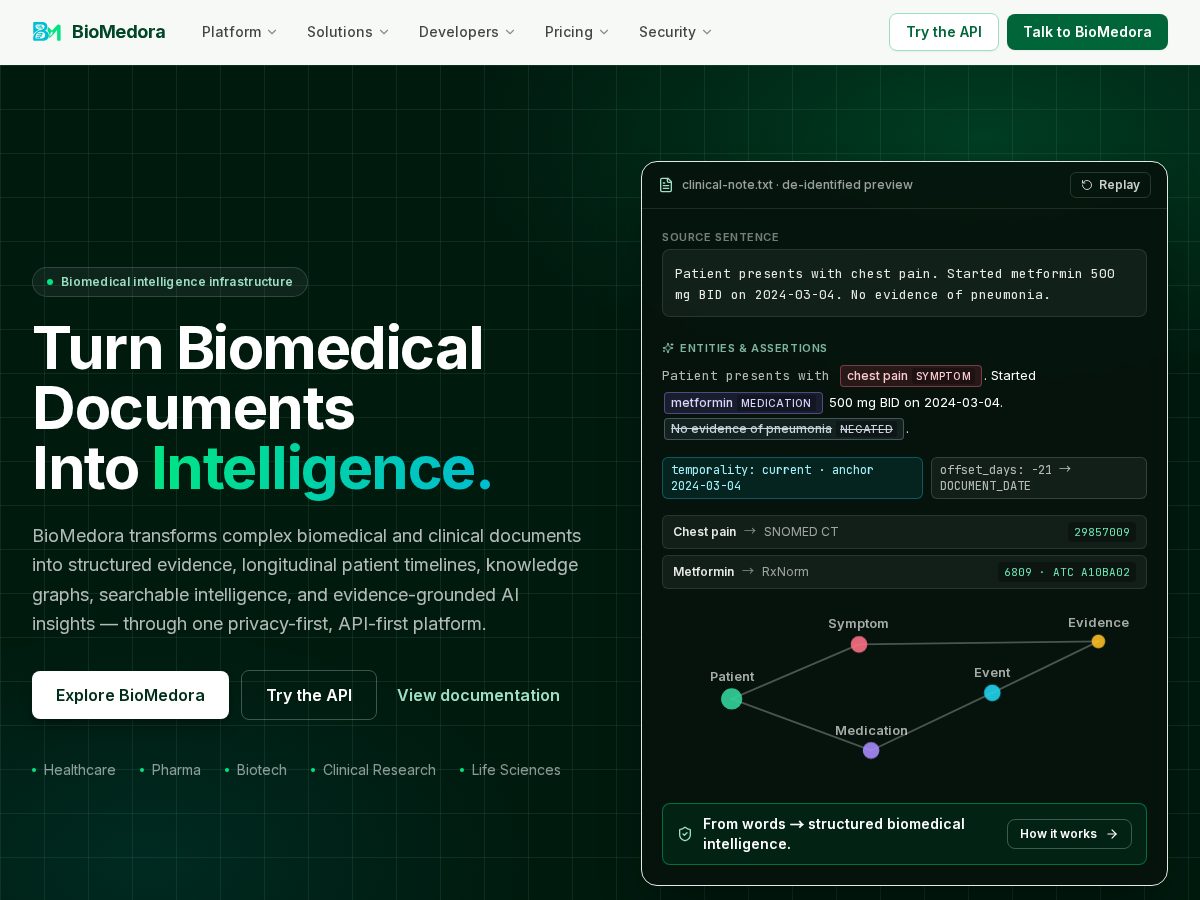Click the sparkle icon beside Entities & Assertions
The height and width of the screenshot is (900, 1200).
[668, 348]
